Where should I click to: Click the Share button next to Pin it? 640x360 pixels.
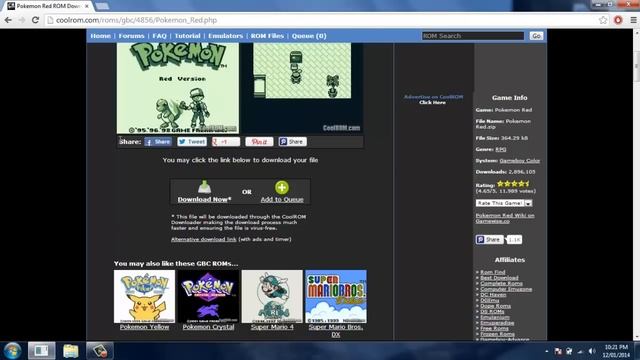(x=292, y=142)
